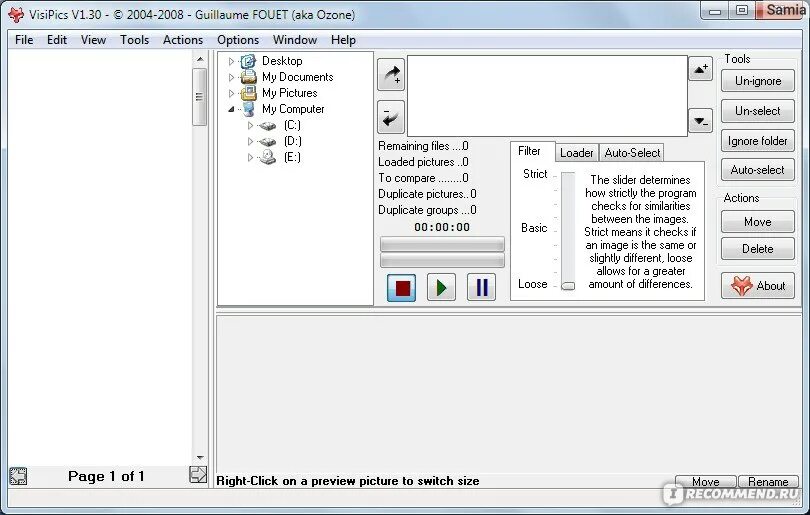Select the My Pictures label in tree
Screen dimensions: 810x515
pyautogui.click(x=289, y=93)
